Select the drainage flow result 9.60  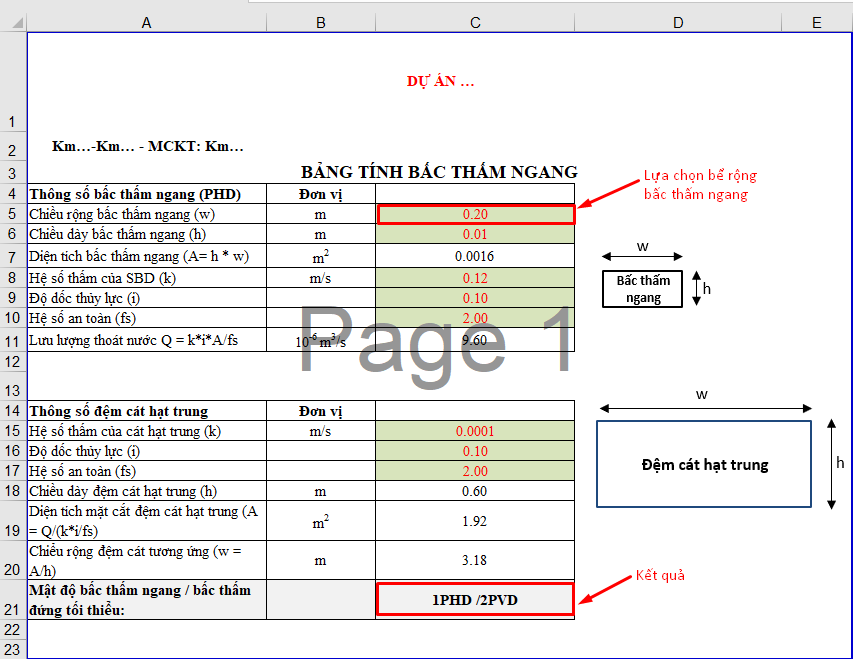point(475,340)
